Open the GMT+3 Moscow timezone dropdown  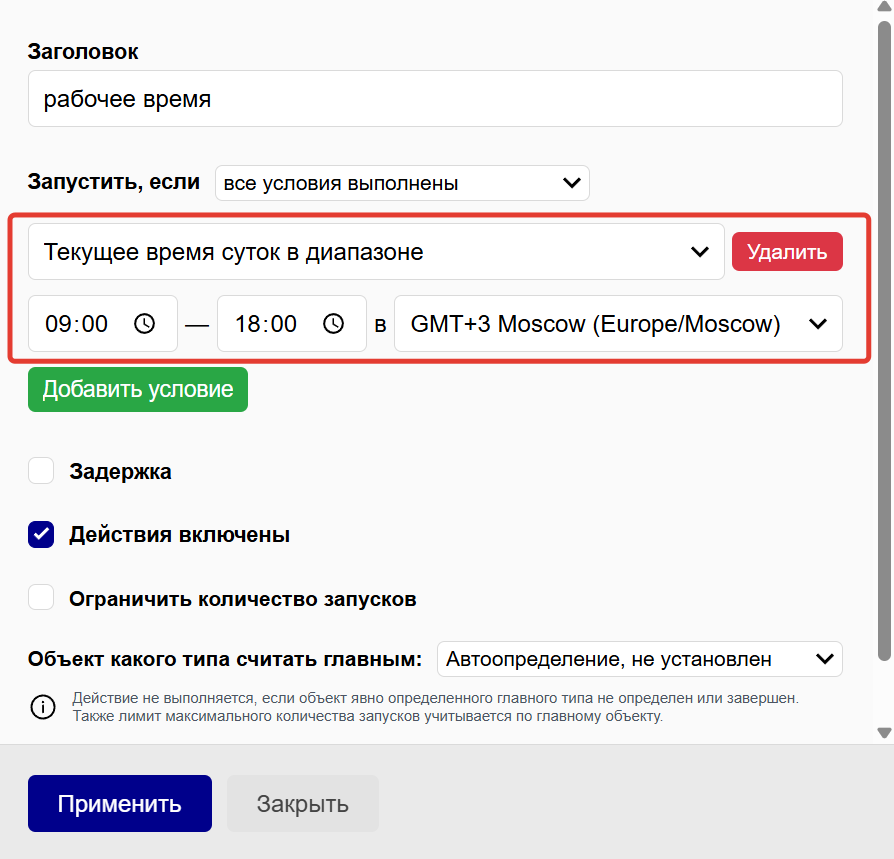tap(618, 324)
